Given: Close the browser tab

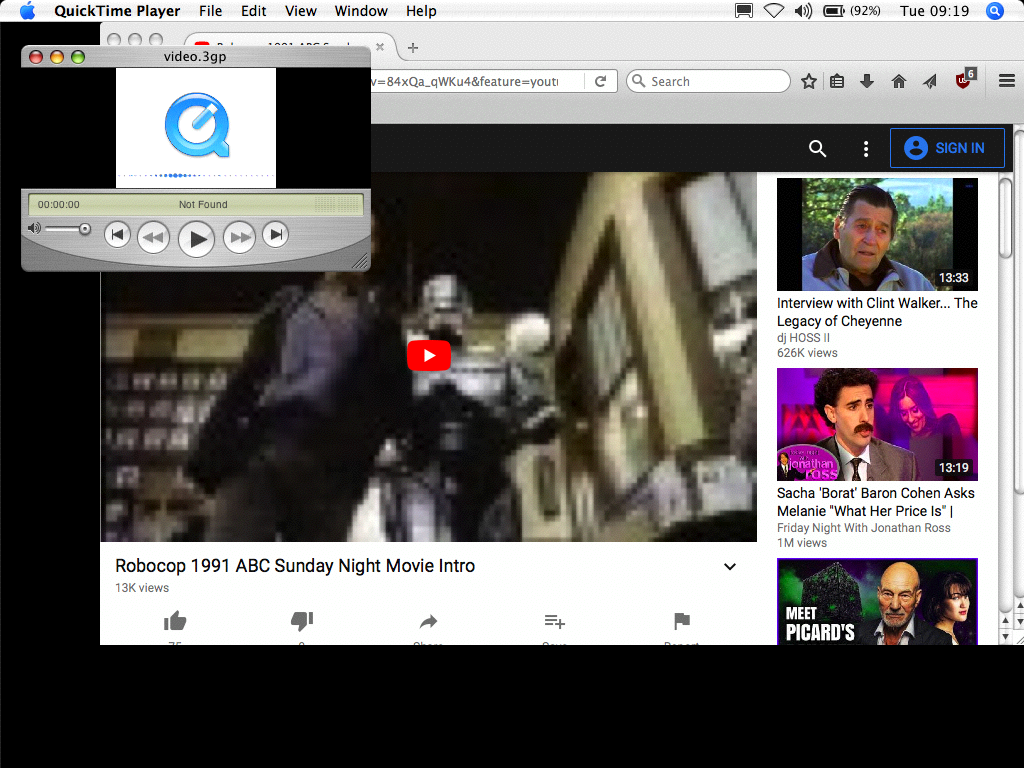Looking at the screenshot, I should tap(380, 47).
